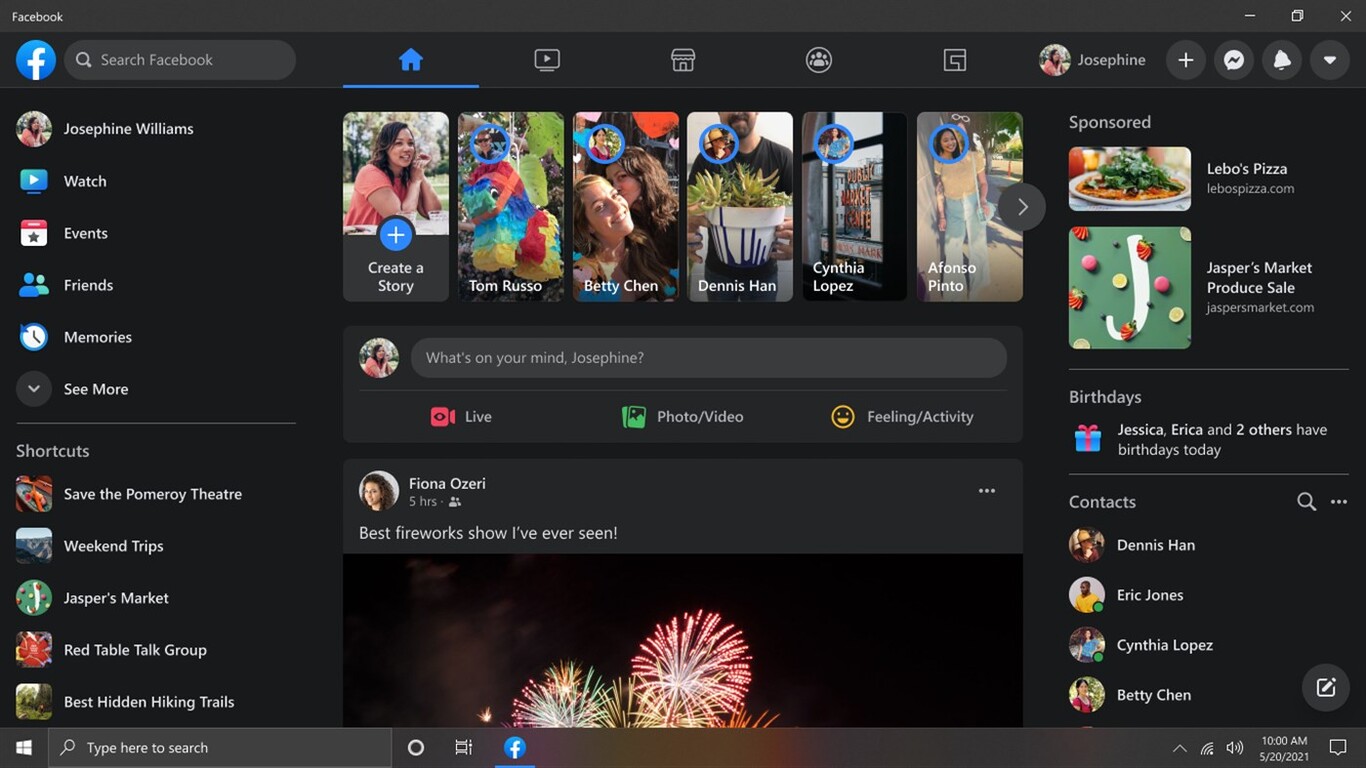Open the account menu chevron

pos(1329,59)
